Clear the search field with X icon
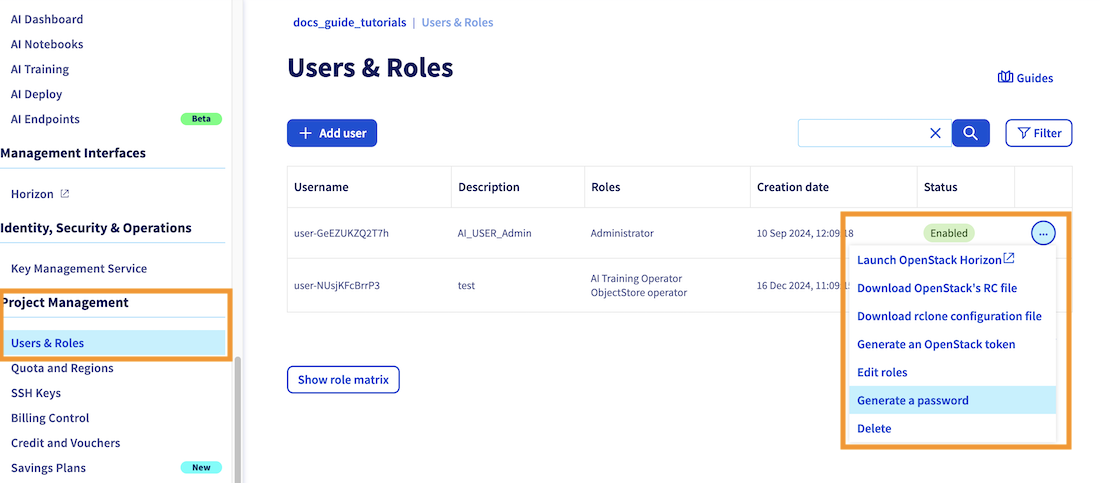 click(x=935, y=133)
